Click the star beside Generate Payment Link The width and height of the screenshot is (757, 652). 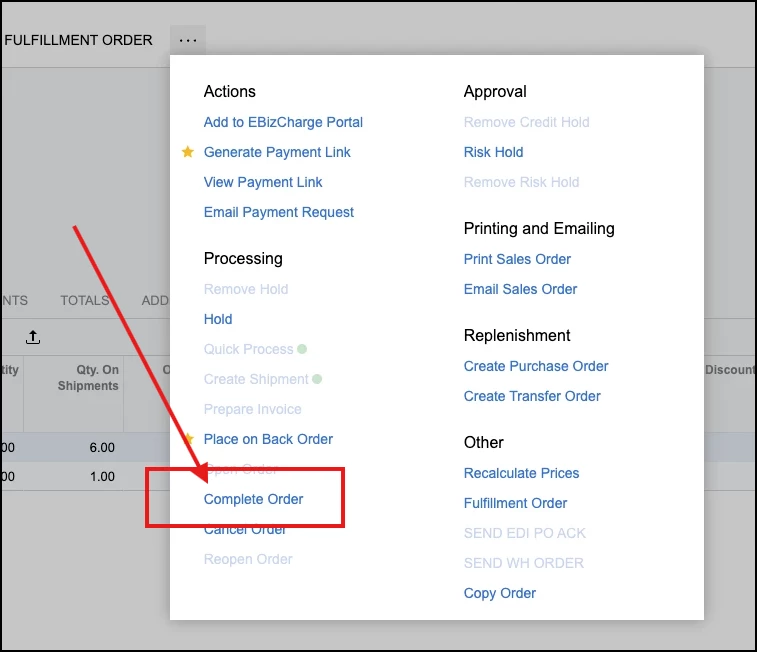tap(188, 152)
